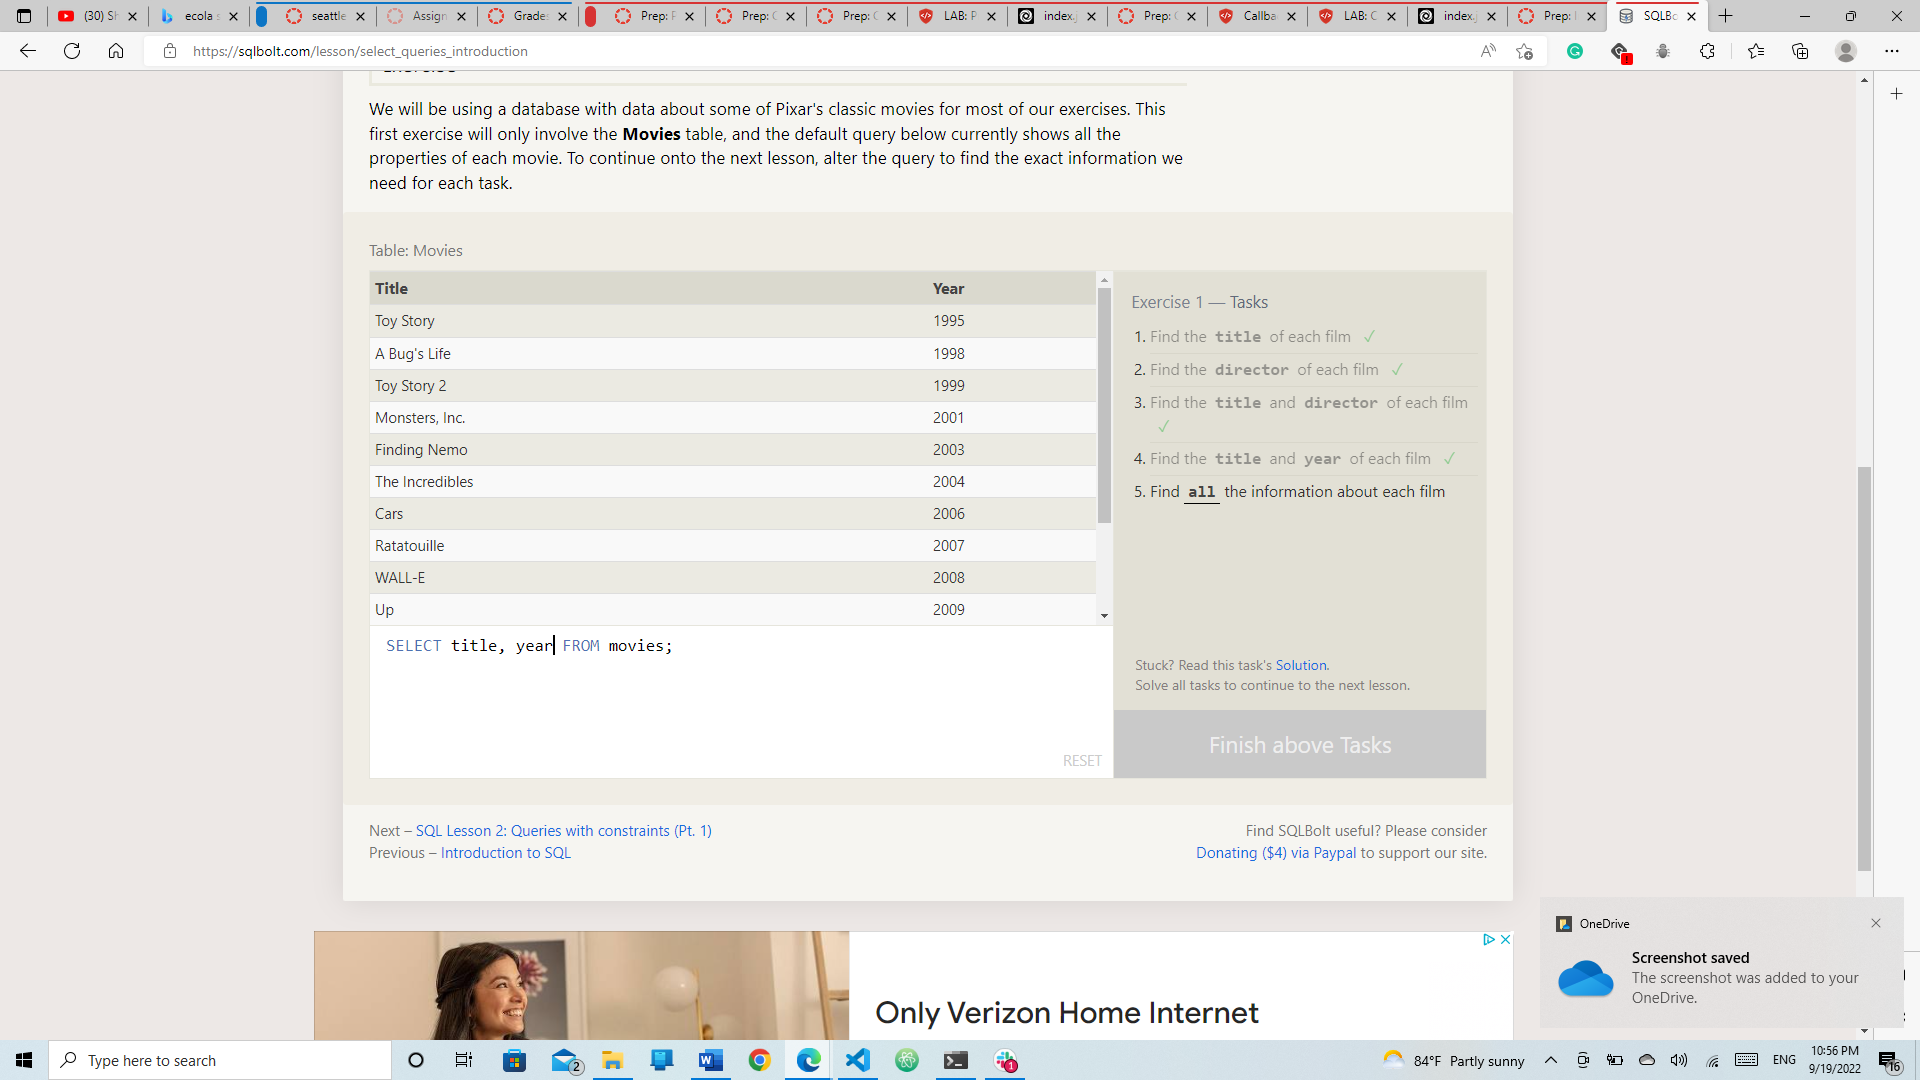
Task: Open the Grammarly extension icon
Action: (x=1575, y=50)
